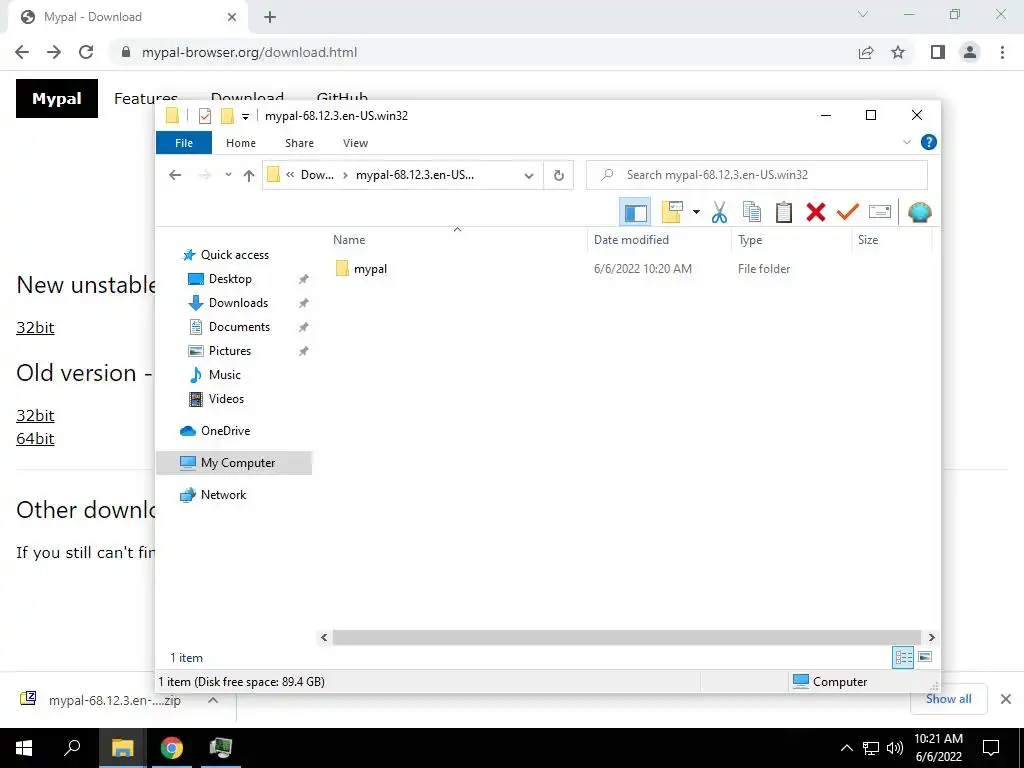Toggle the navigation pane icon in toolbar
1024x768 pixels.
635,212
